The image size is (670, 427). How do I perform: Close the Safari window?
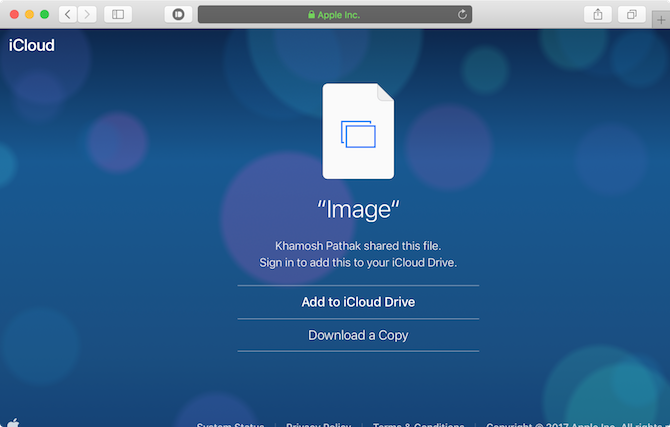(14, 15)
